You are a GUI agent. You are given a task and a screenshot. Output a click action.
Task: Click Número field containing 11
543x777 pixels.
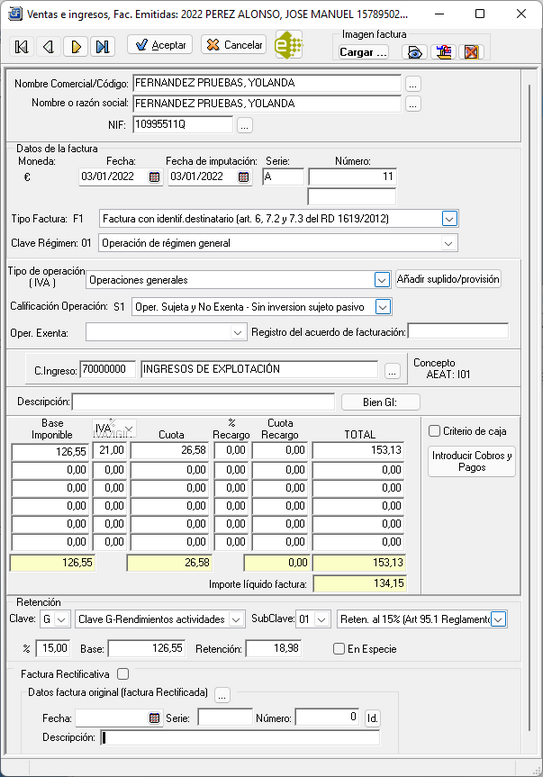352,176
